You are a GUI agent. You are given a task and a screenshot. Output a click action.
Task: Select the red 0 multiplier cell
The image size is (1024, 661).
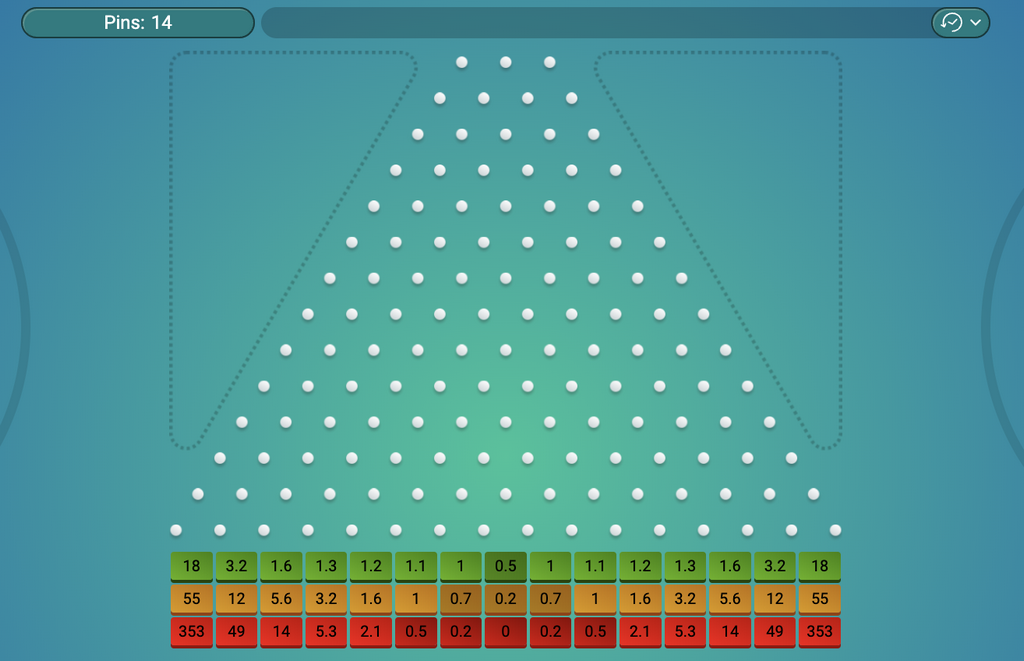tap(505, 632)
